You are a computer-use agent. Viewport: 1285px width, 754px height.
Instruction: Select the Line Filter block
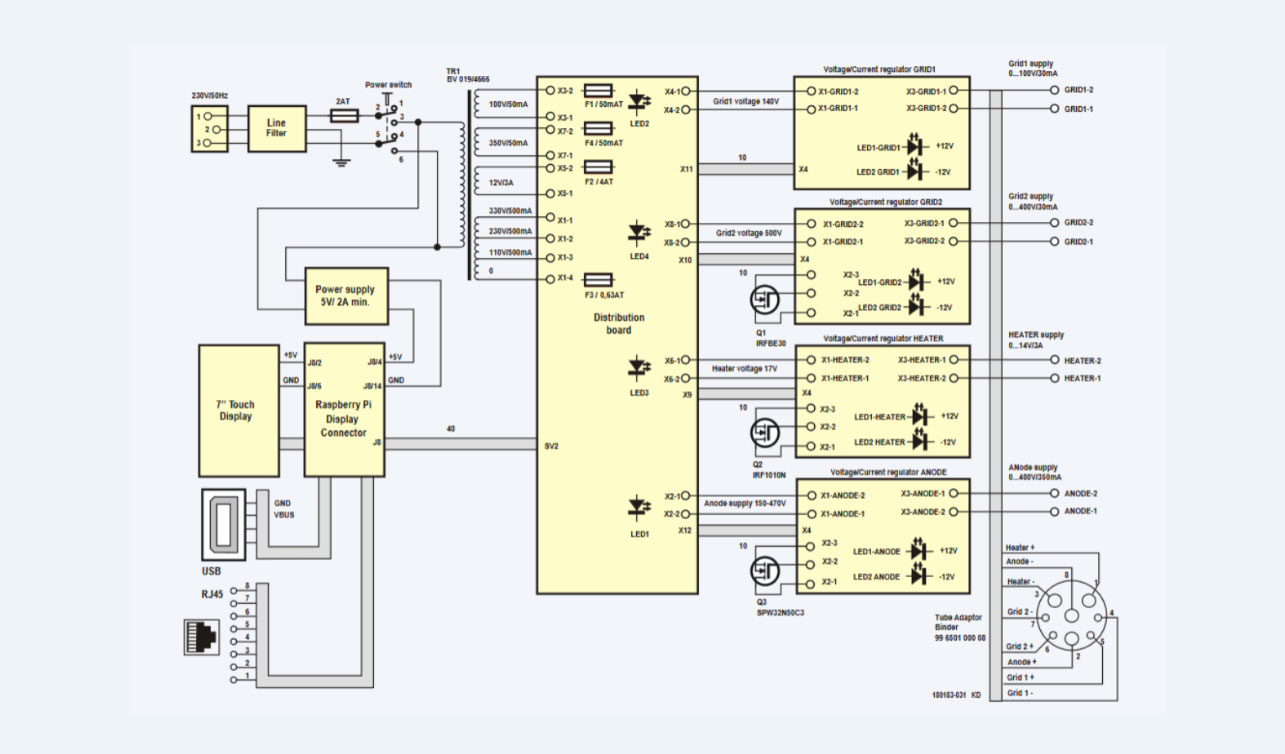(276, 128)
